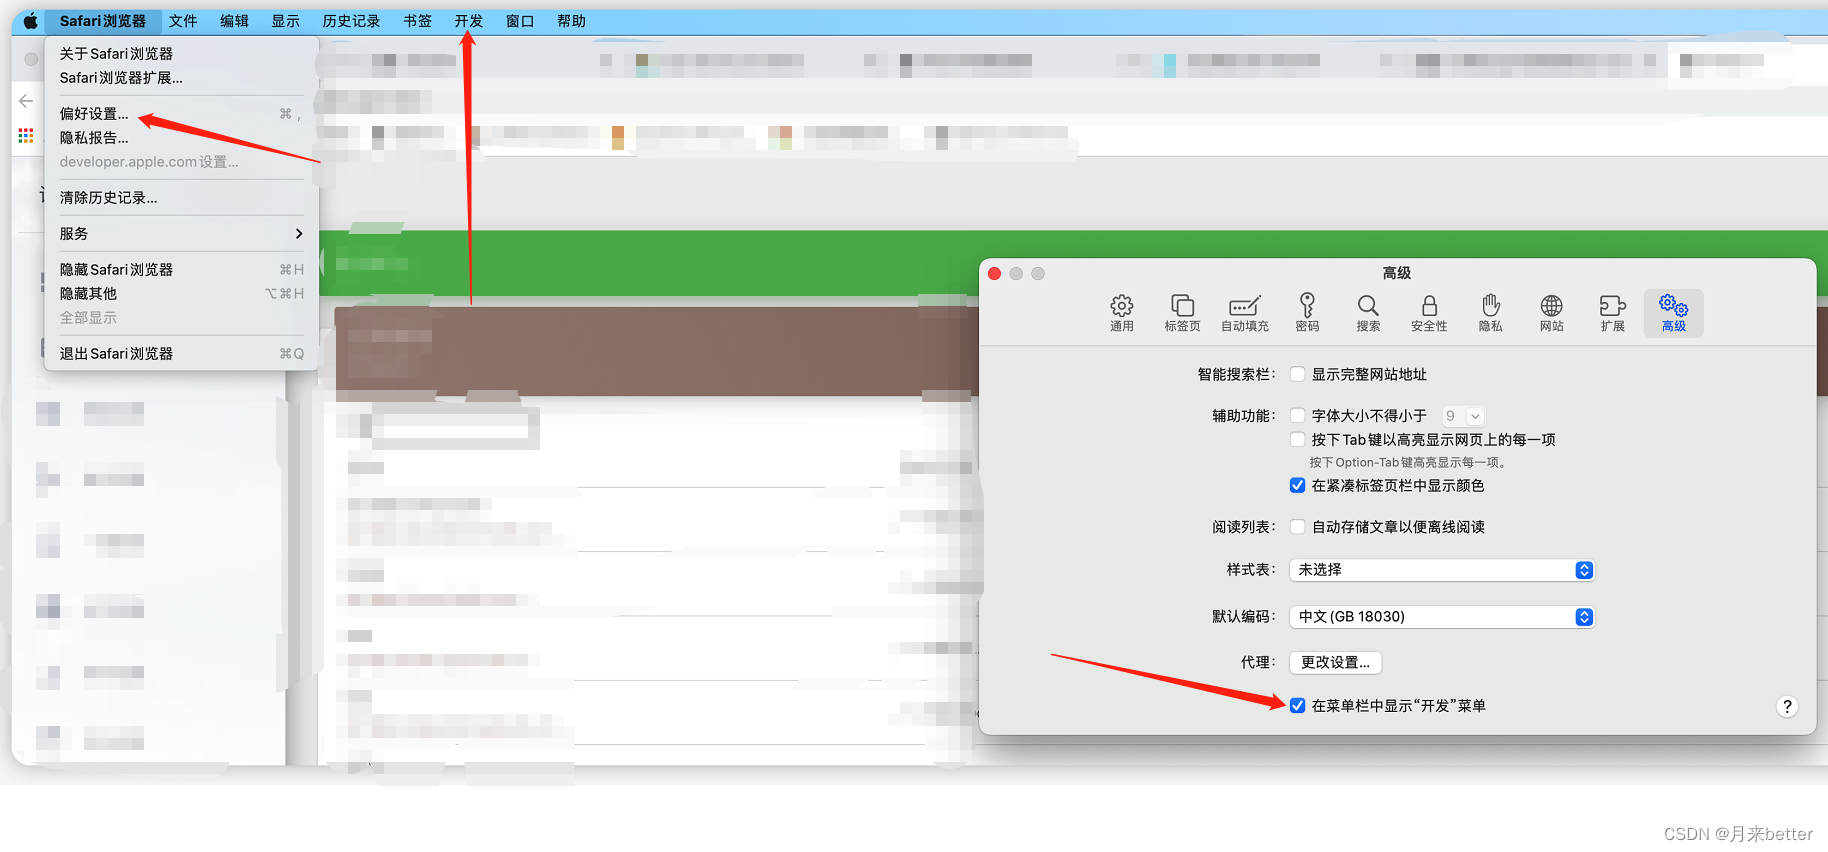Open the Safari浏览器 menu bar item
The width and height of the screenshot is (1828, 852).
click(102, 21)
